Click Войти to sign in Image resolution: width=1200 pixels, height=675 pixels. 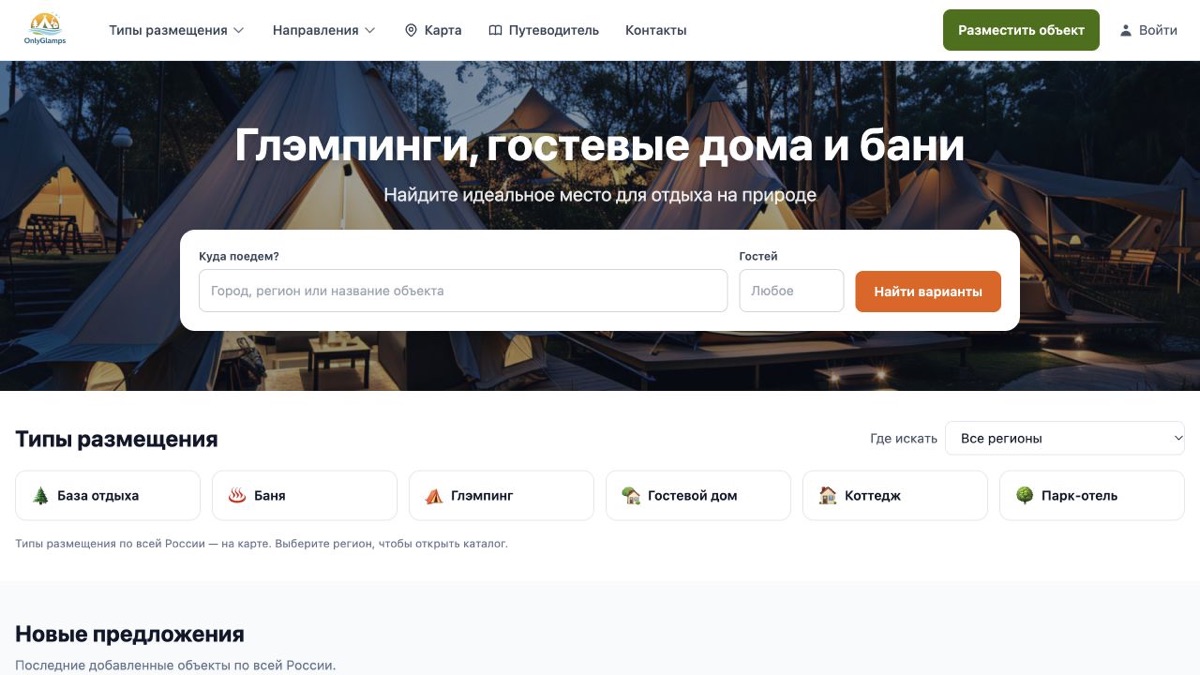[x=1148, y=30]
